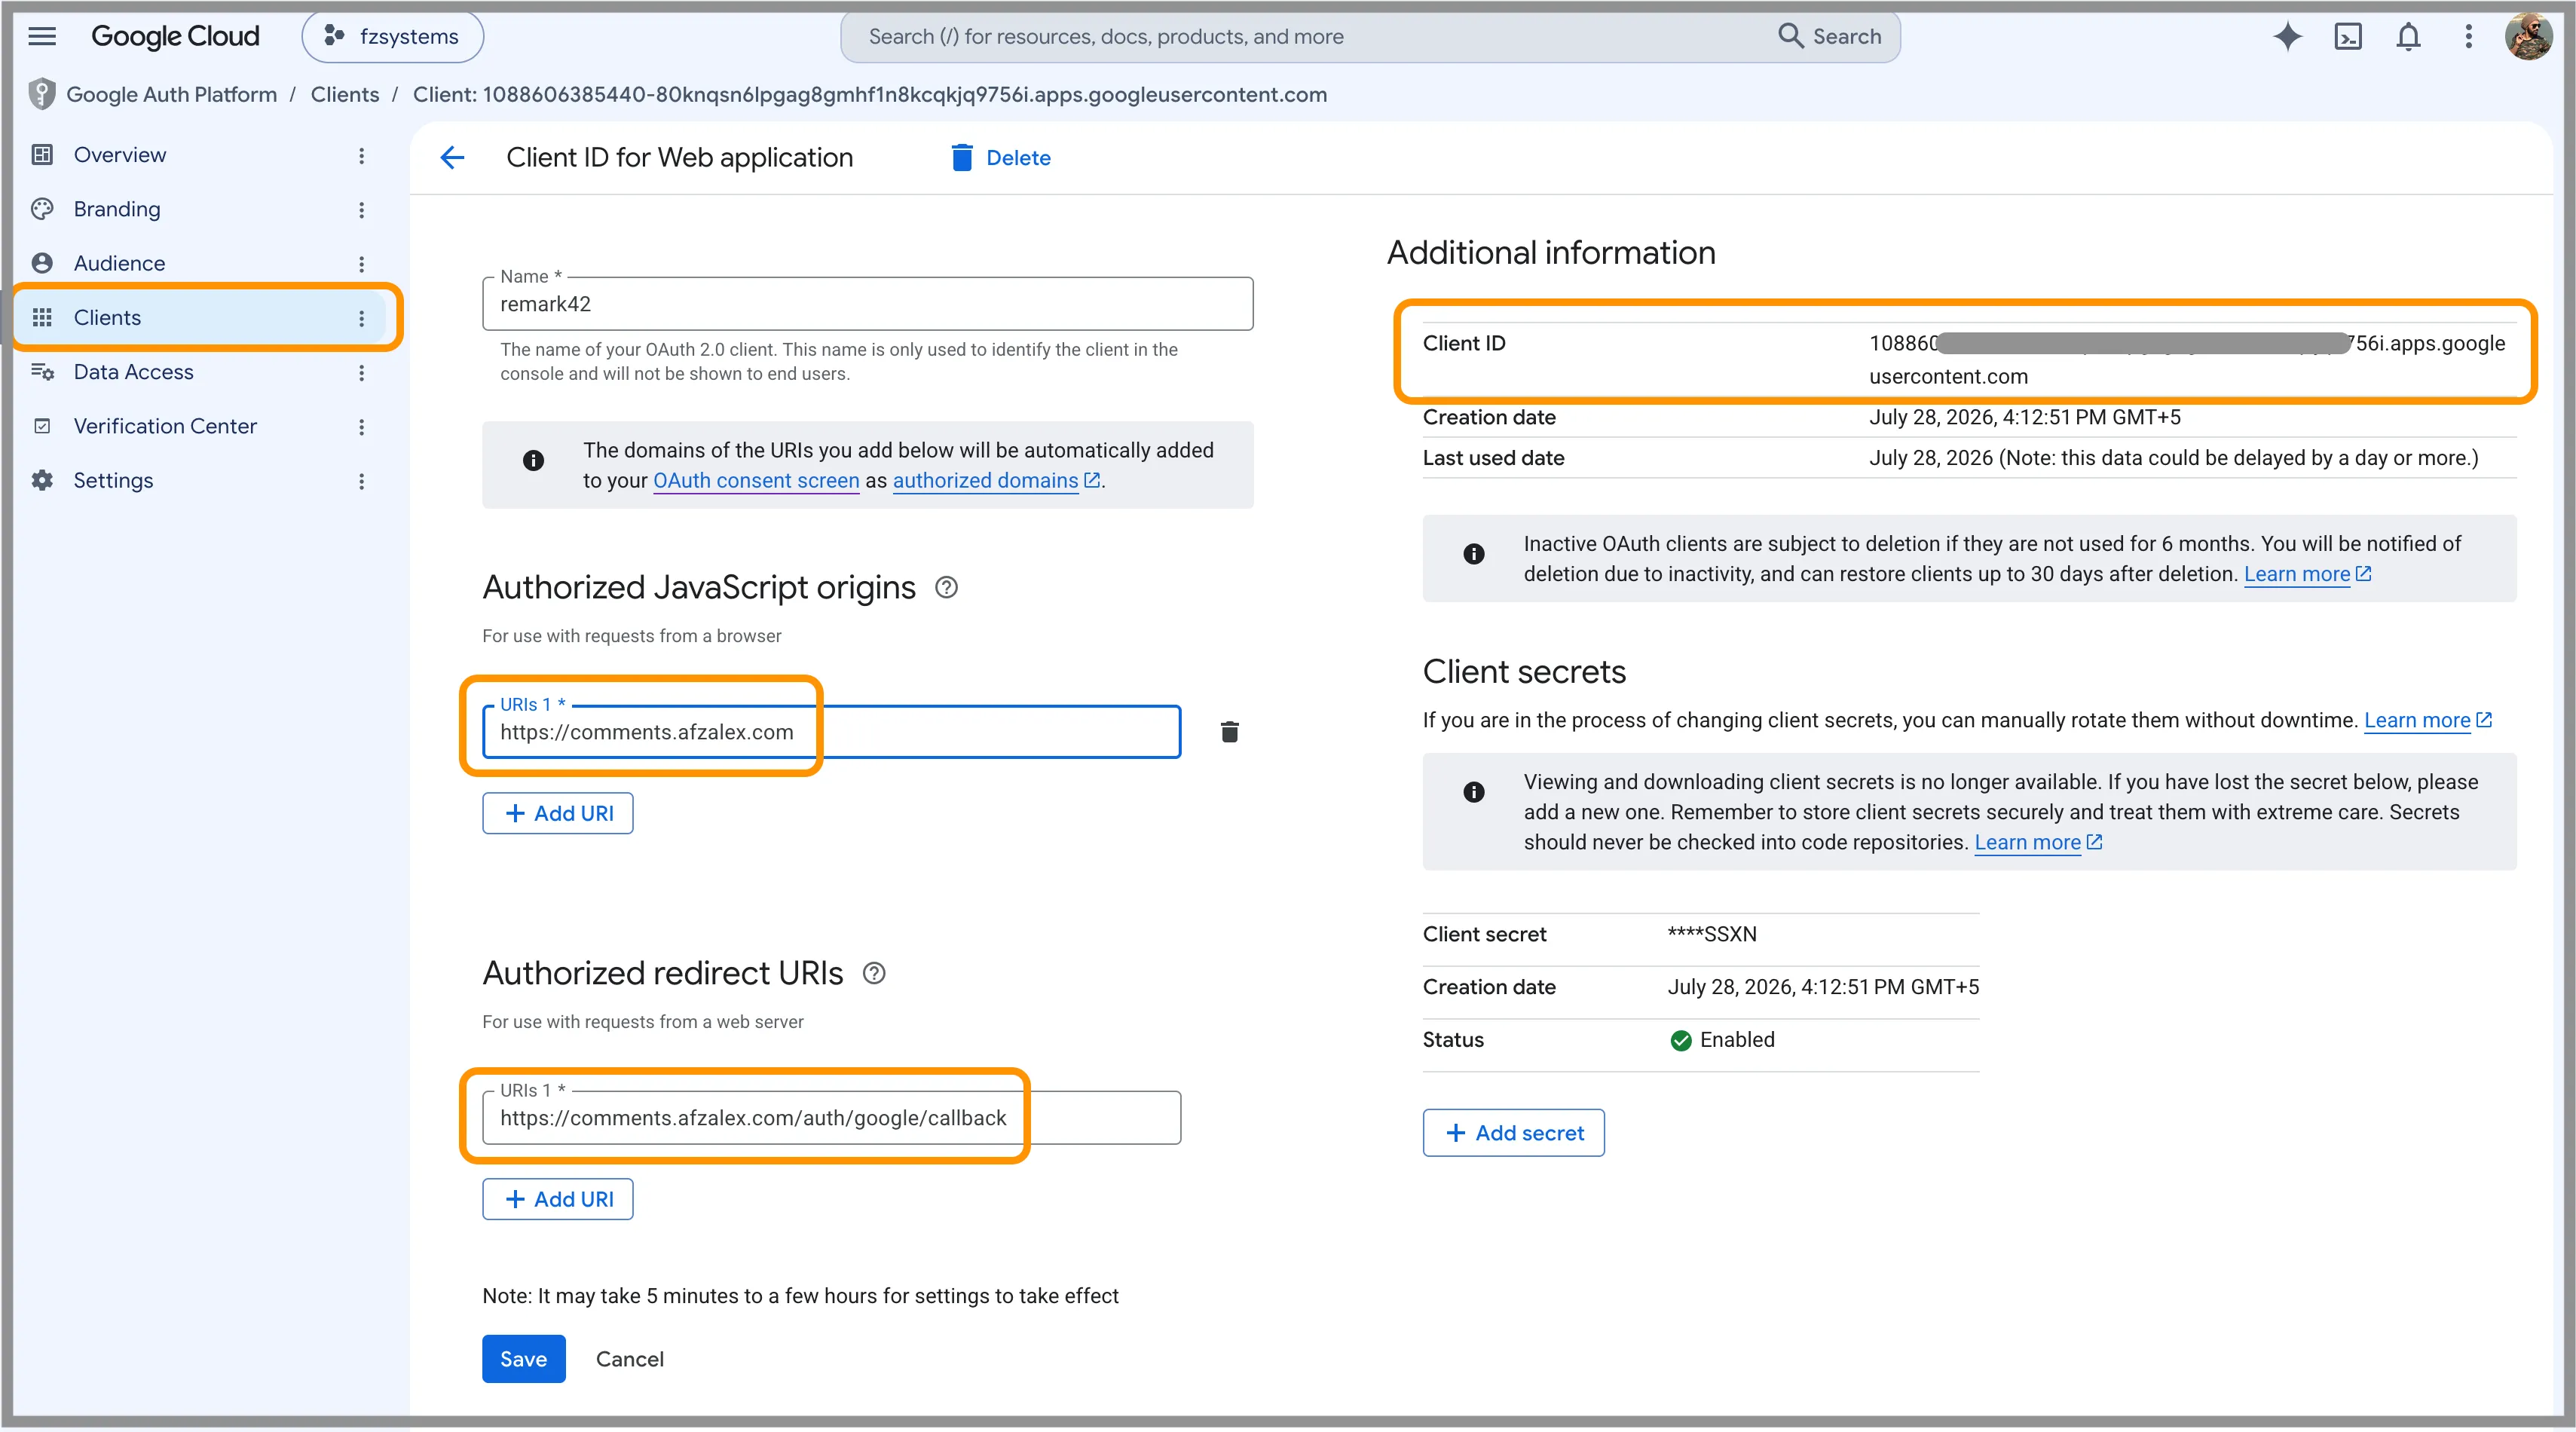
Task: Click help icon beside Authorized redirect URIs
Action: (x=874, y=974)
